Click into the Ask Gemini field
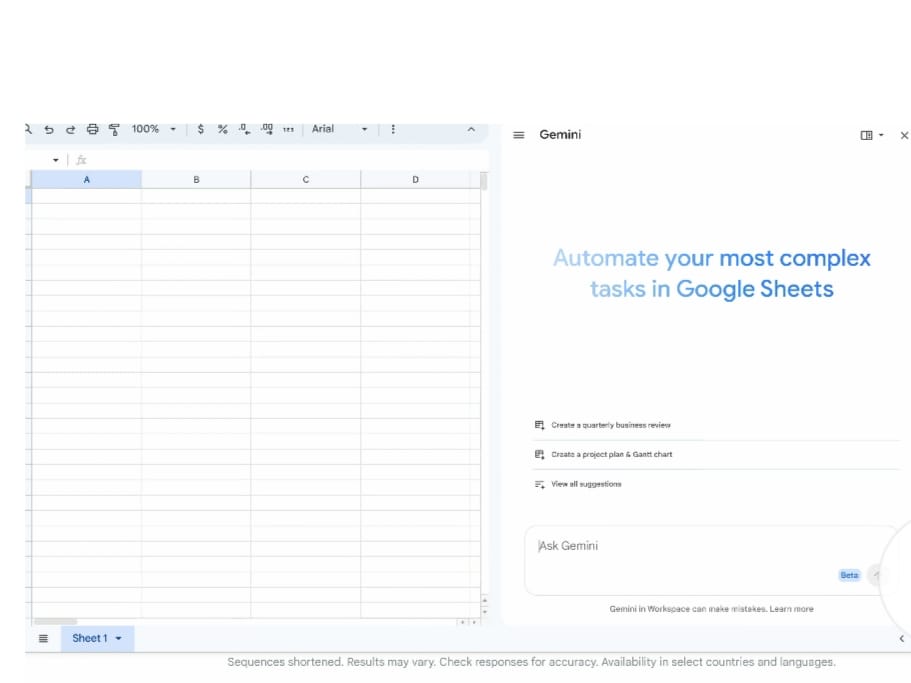 point(680,546)
